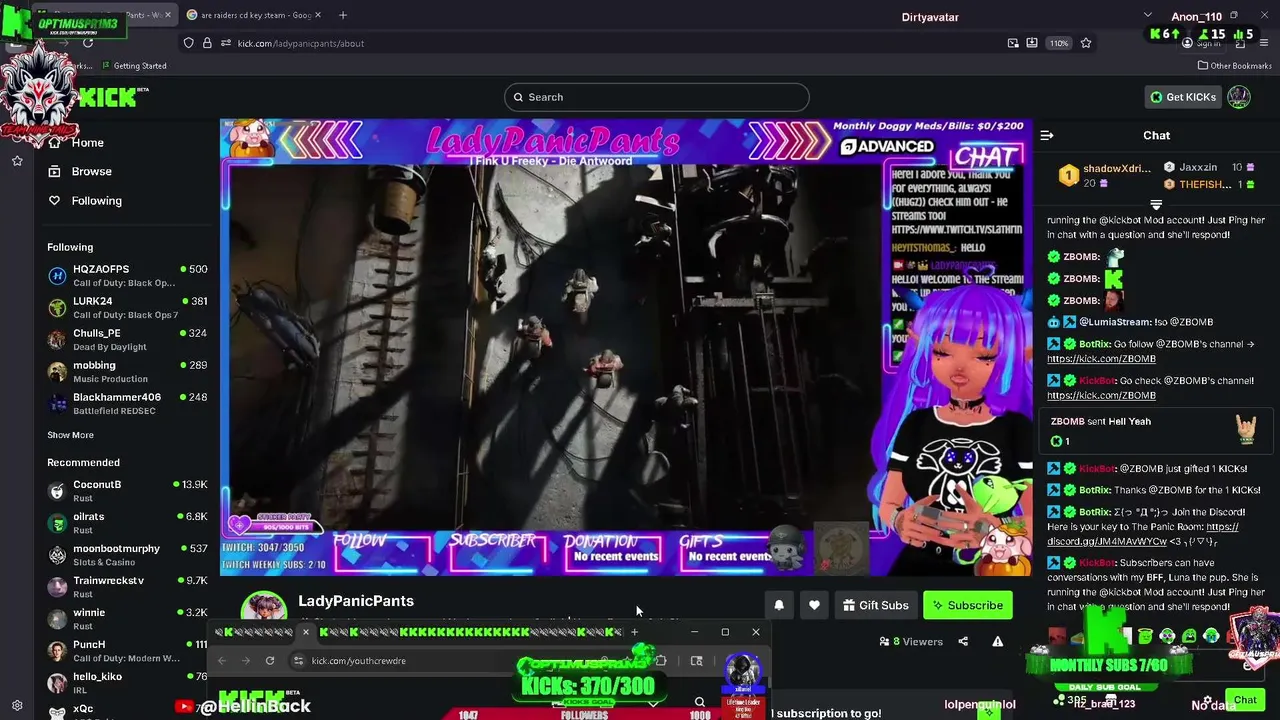Click the share icon next to viewers count
This screenshot has height=720, width=1280.
coord(963,642)
